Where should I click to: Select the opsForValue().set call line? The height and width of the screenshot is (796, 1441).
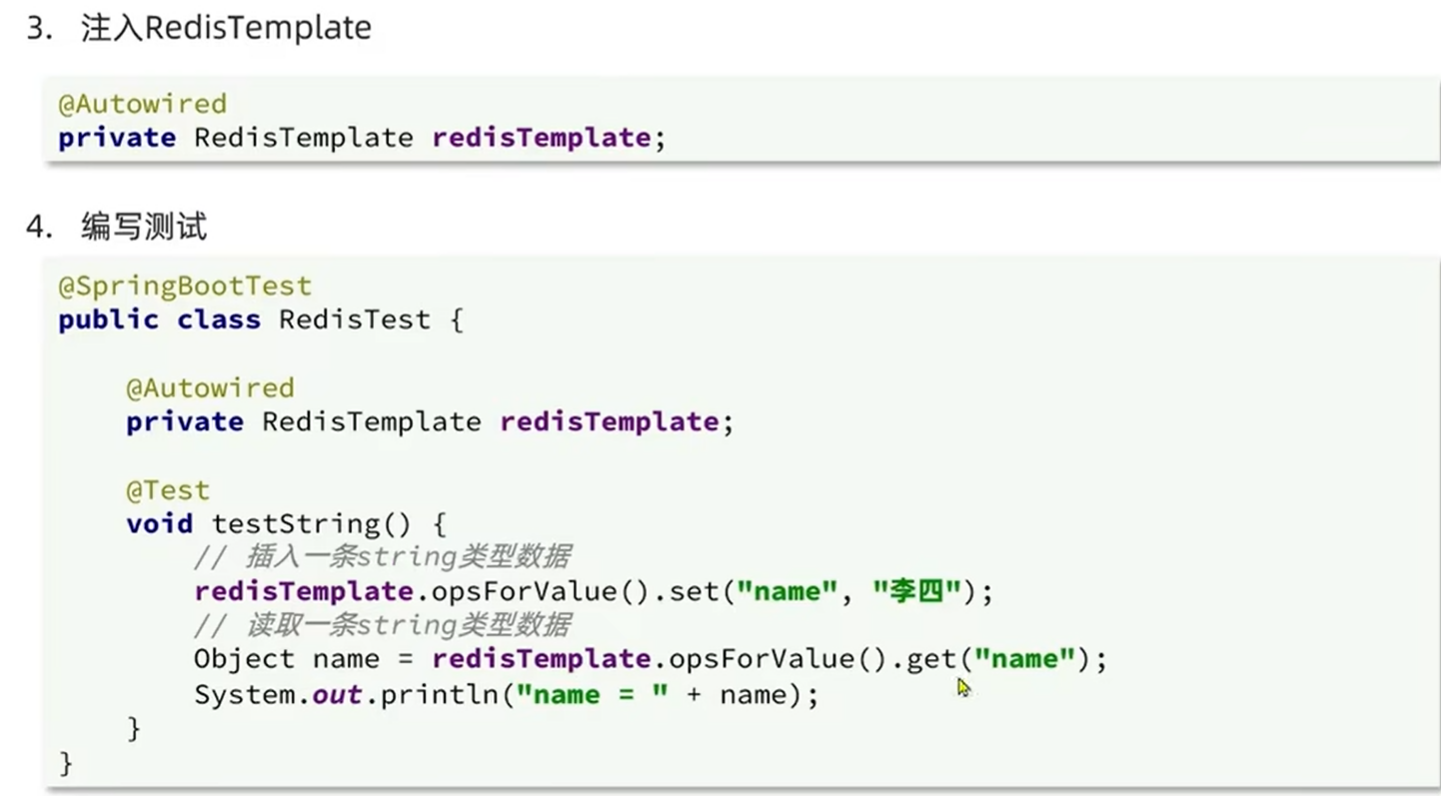click(590, 590)
